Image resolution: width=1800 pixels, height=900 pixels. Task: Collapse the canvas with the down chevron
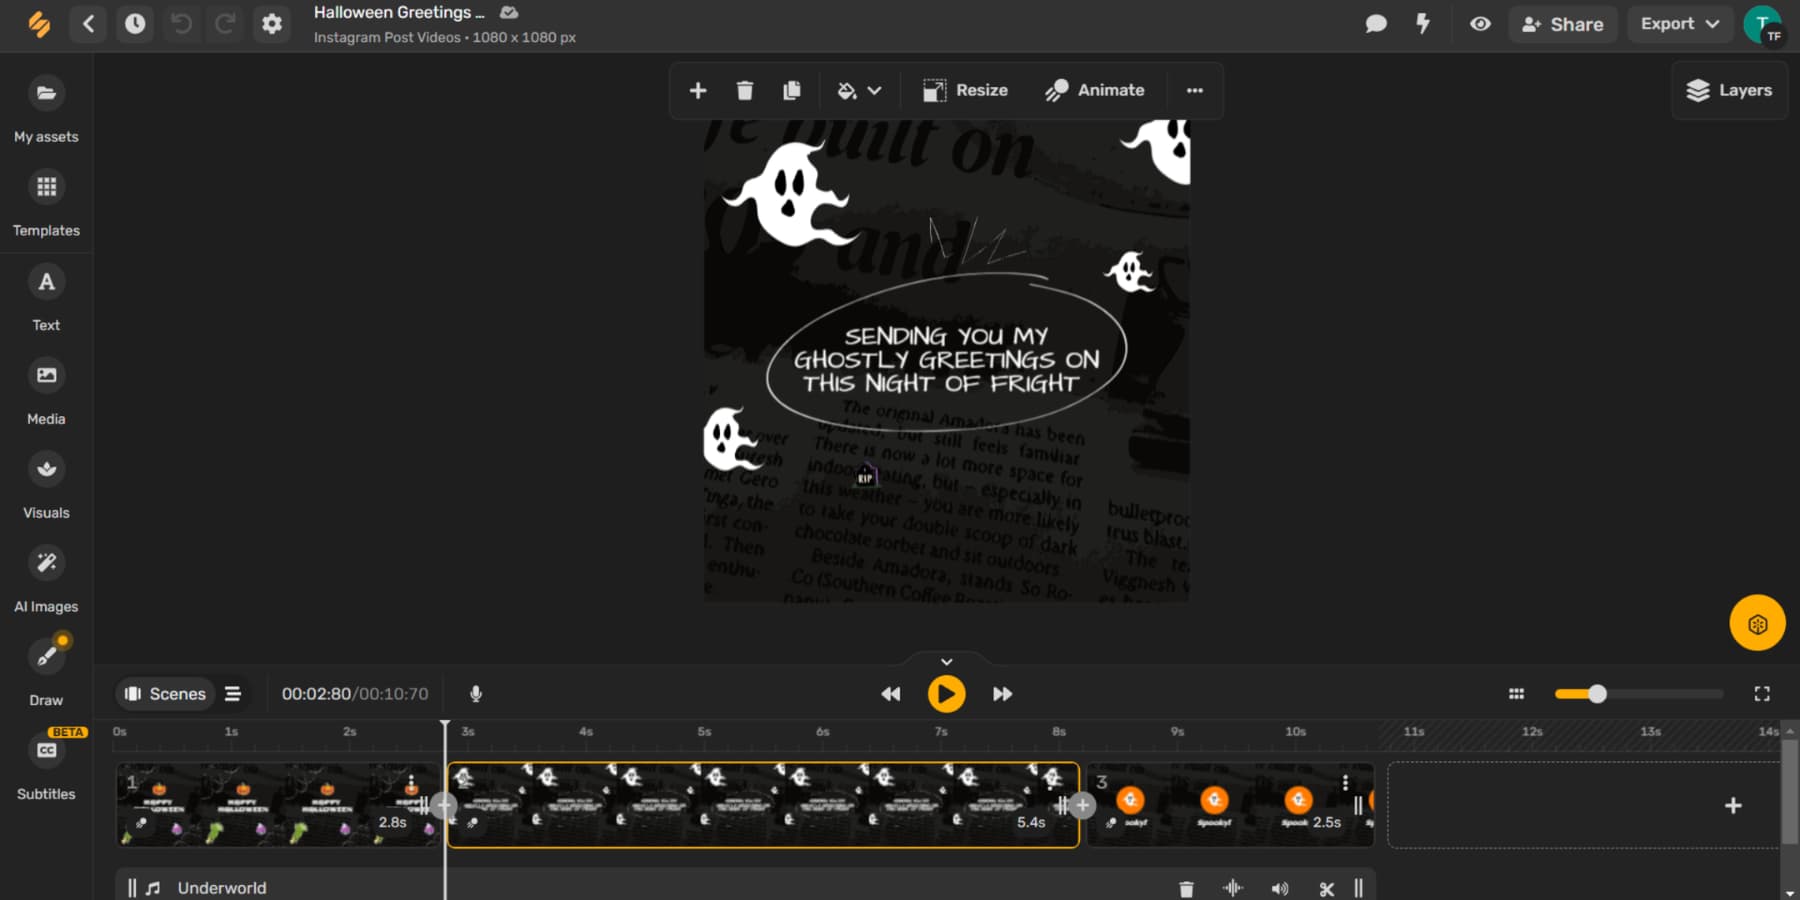(x=945, y=661)
